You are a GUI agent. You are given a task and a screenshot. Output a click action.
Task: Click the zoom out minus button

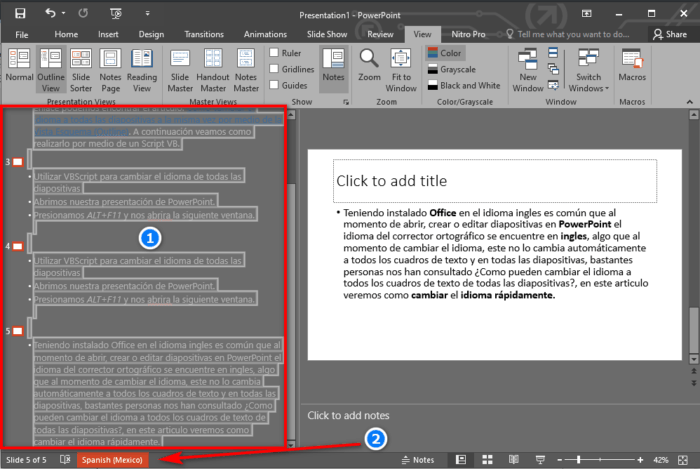[559, 460]
